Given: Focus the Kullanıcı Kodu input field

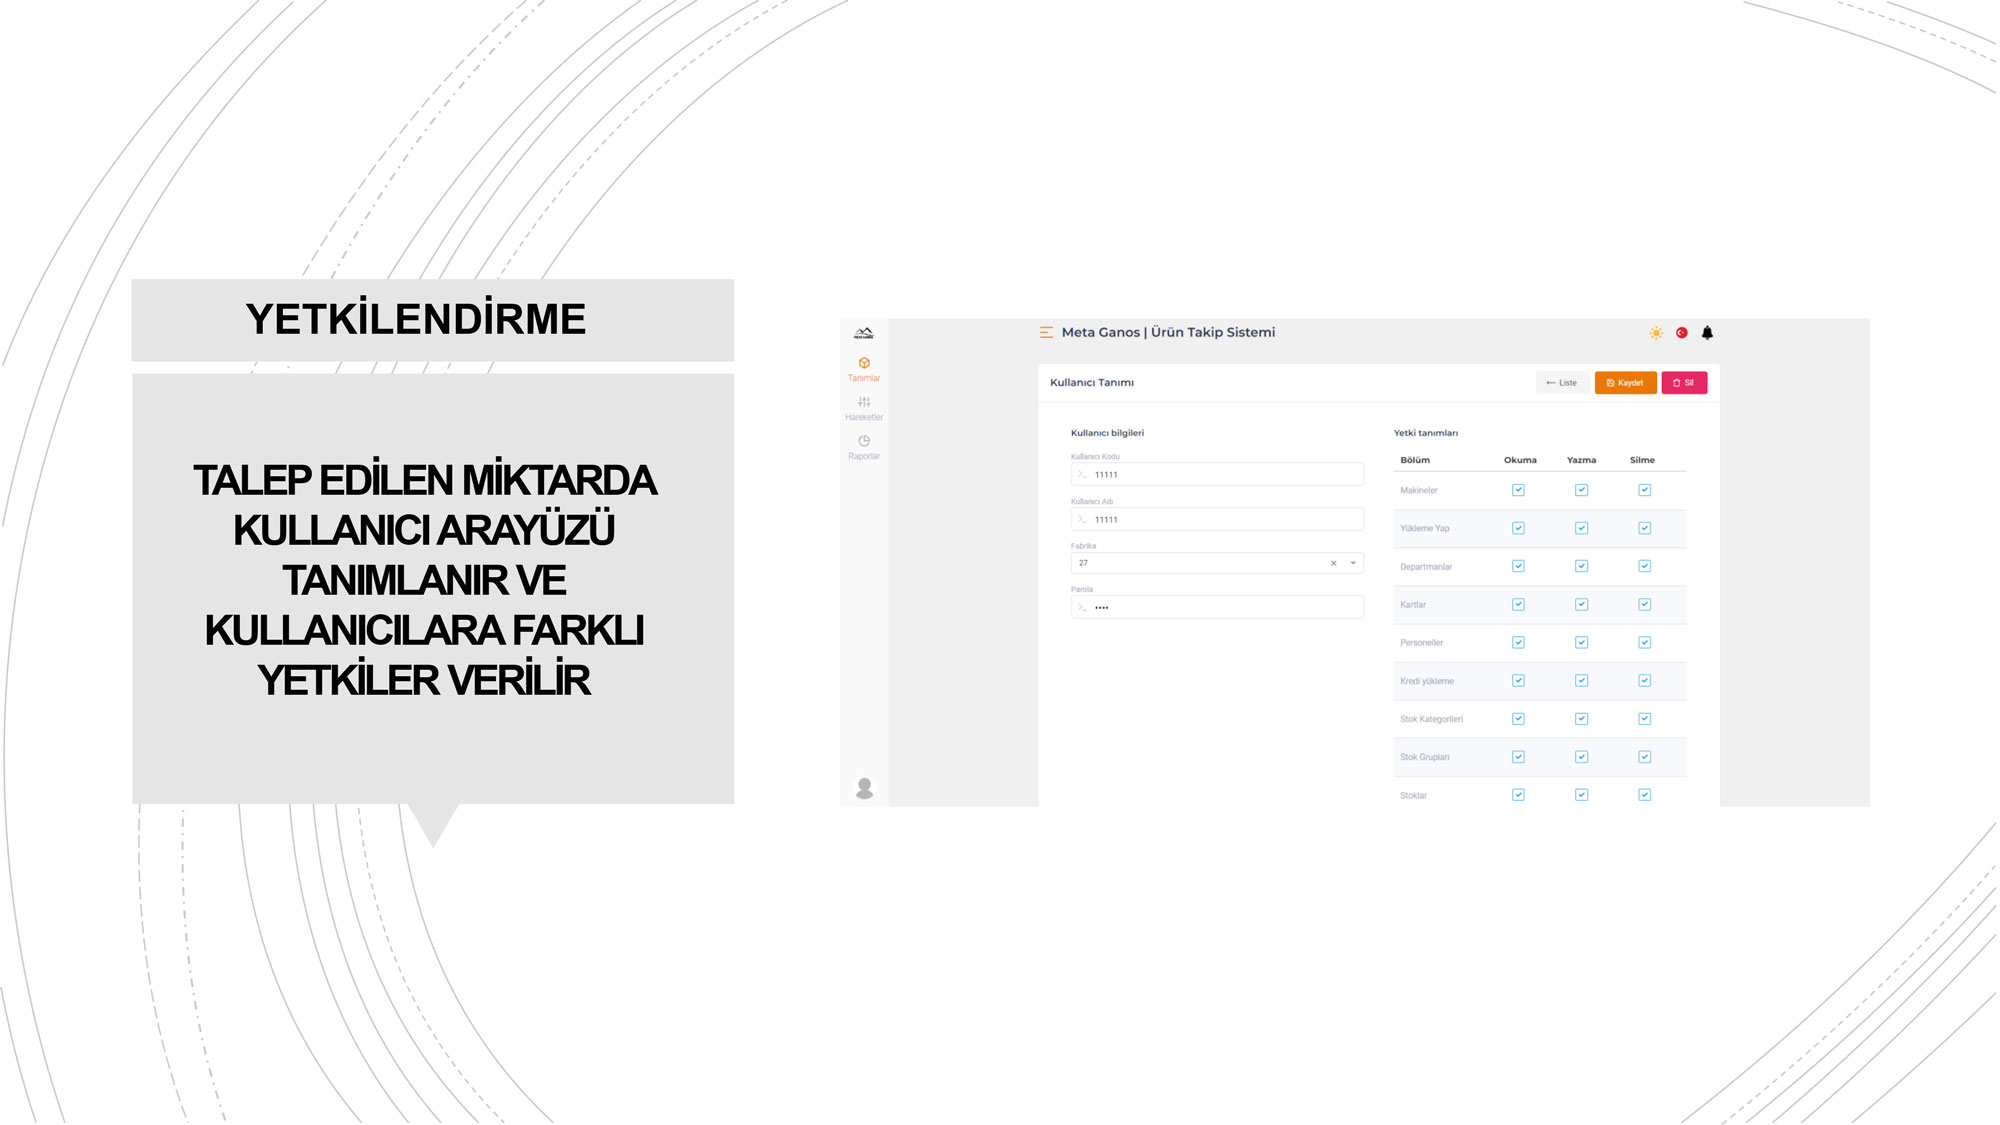Looking at the screenshot, I should point(1217,474).
